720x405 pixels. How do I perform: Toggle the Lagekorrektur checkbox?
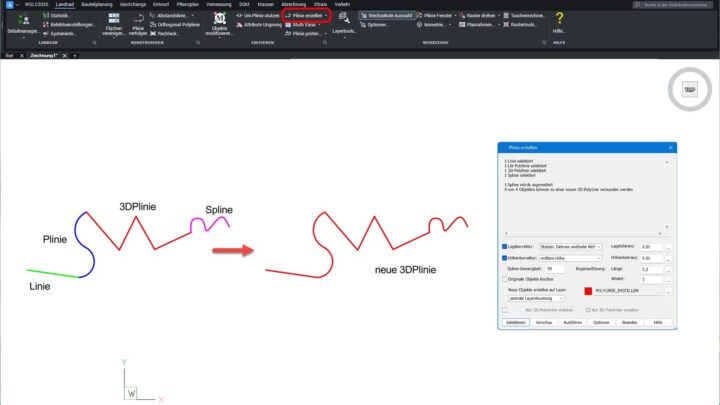point(505,247)
